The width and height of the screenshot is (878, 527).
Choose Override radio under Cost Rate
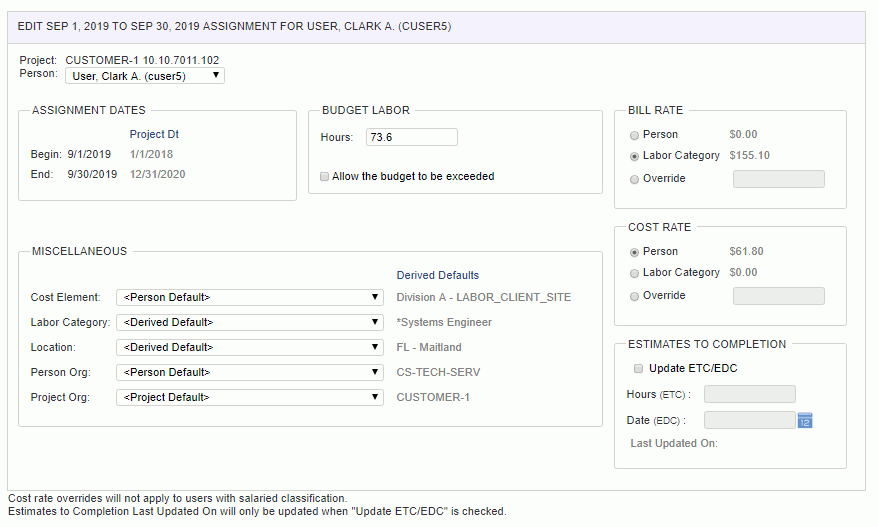click(x=634, y=296)
